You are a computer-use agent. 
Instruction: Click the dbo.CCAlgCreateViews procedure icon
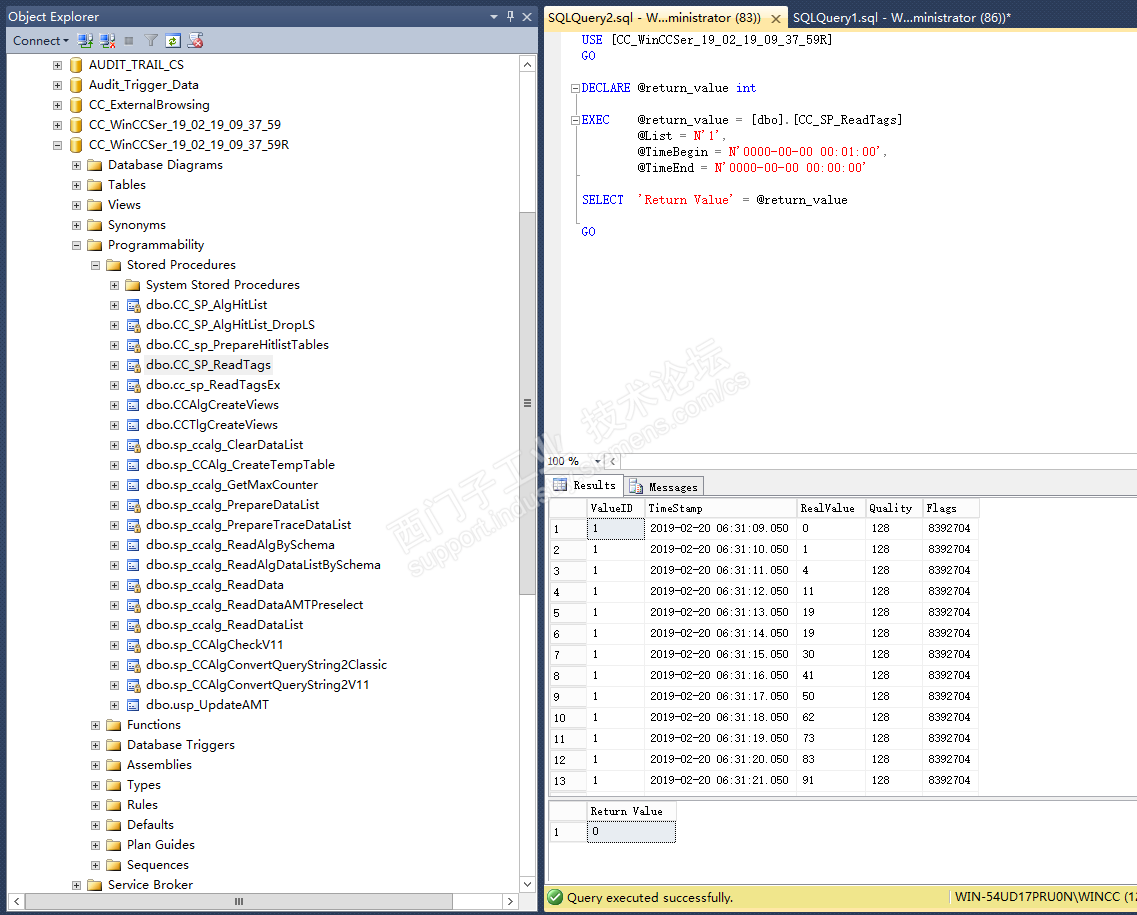pos(133,405)
